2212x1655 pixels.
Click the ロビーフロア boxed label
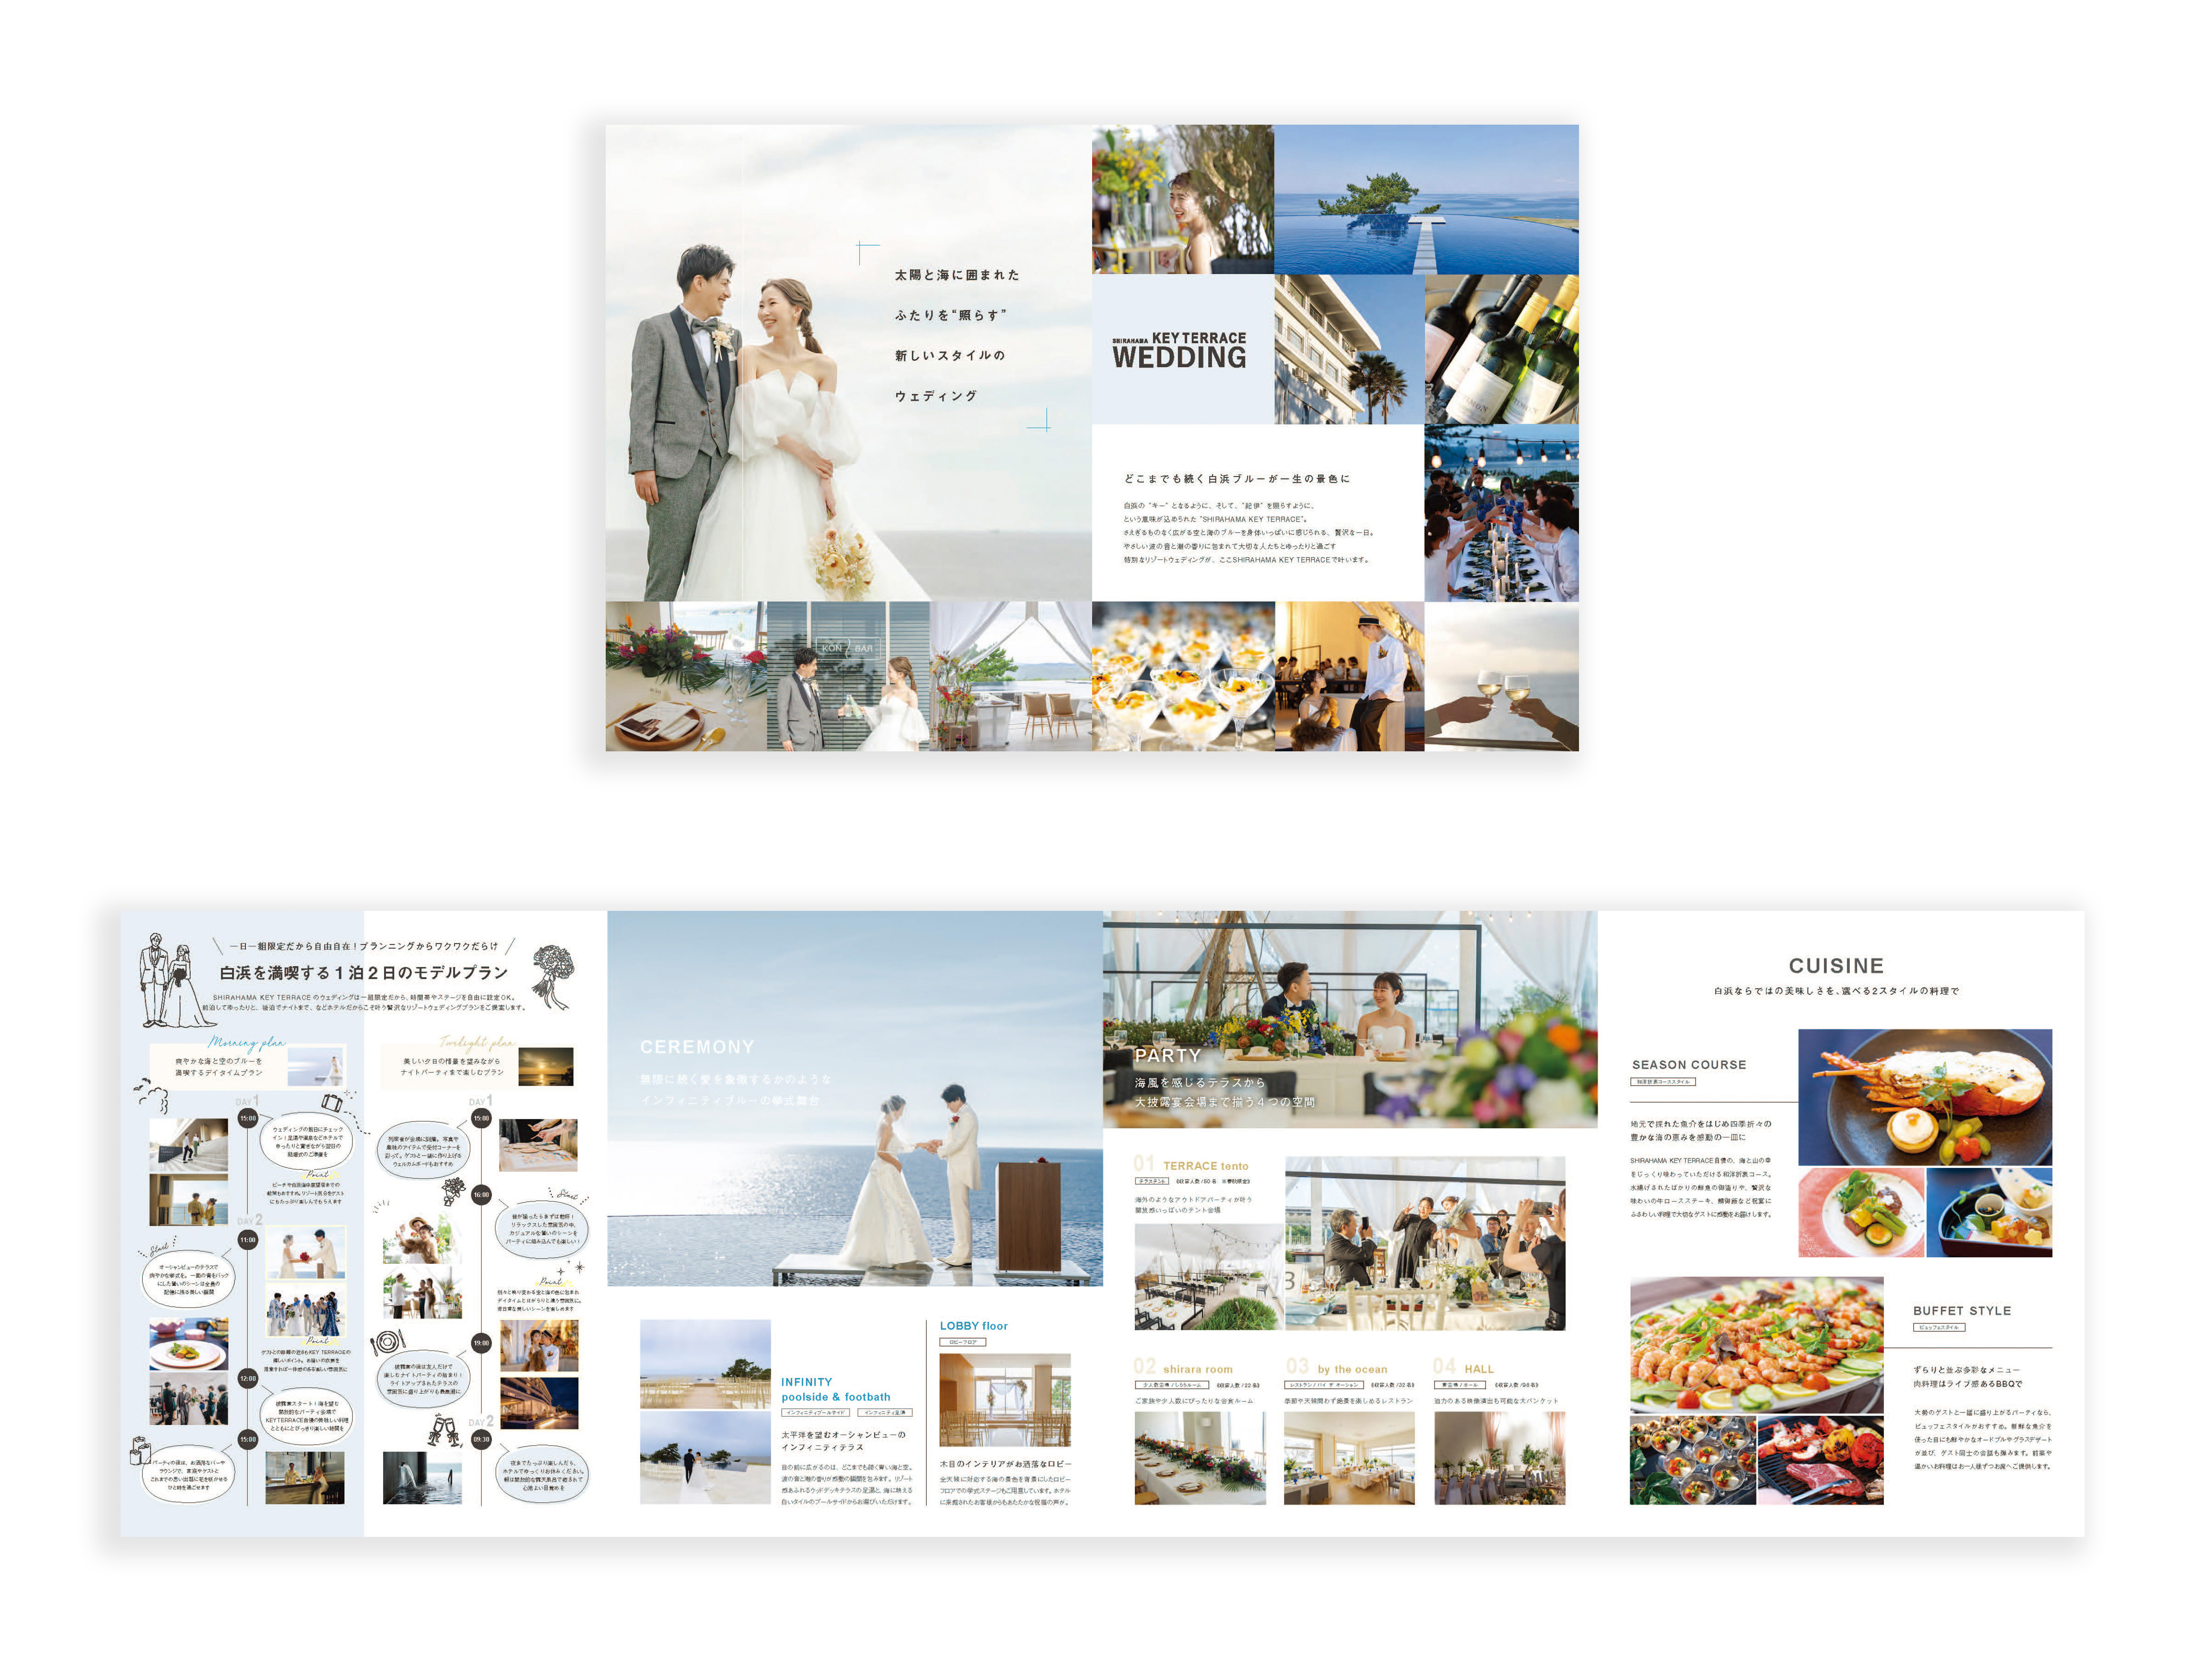coord(963,1342)
